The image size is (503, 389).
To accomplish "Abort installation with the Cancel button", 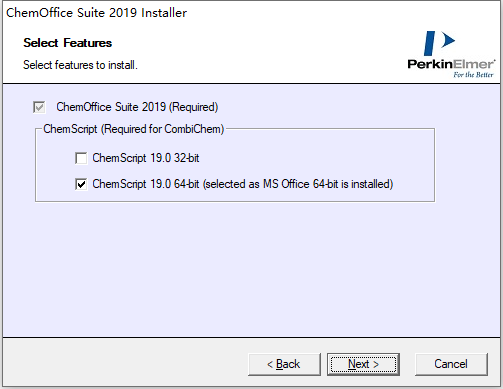I will click(451, 364).
